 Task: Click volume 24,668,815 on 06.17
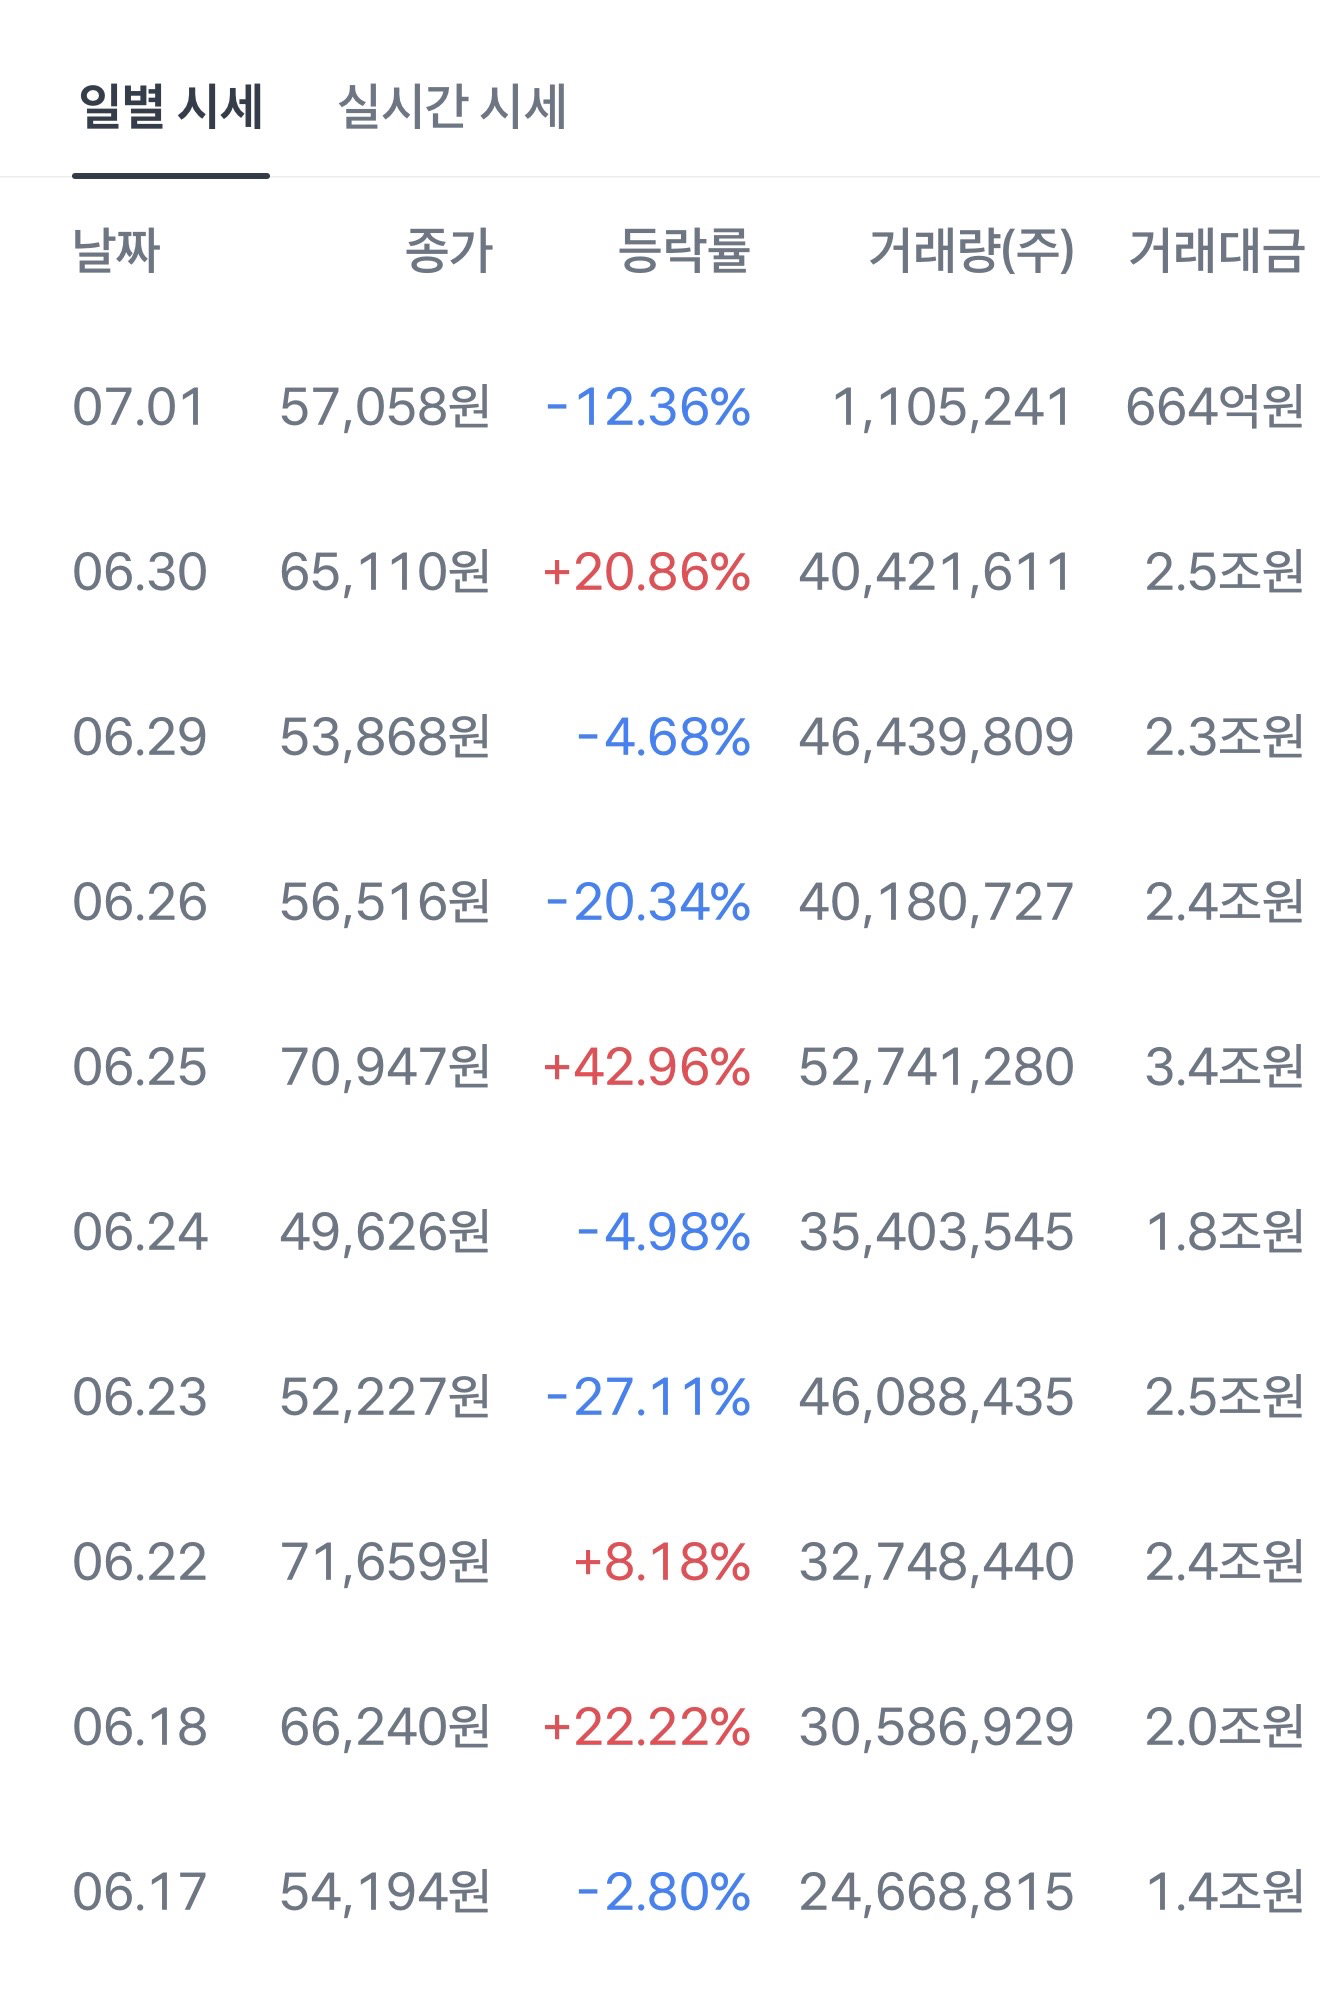(936, 1893)
